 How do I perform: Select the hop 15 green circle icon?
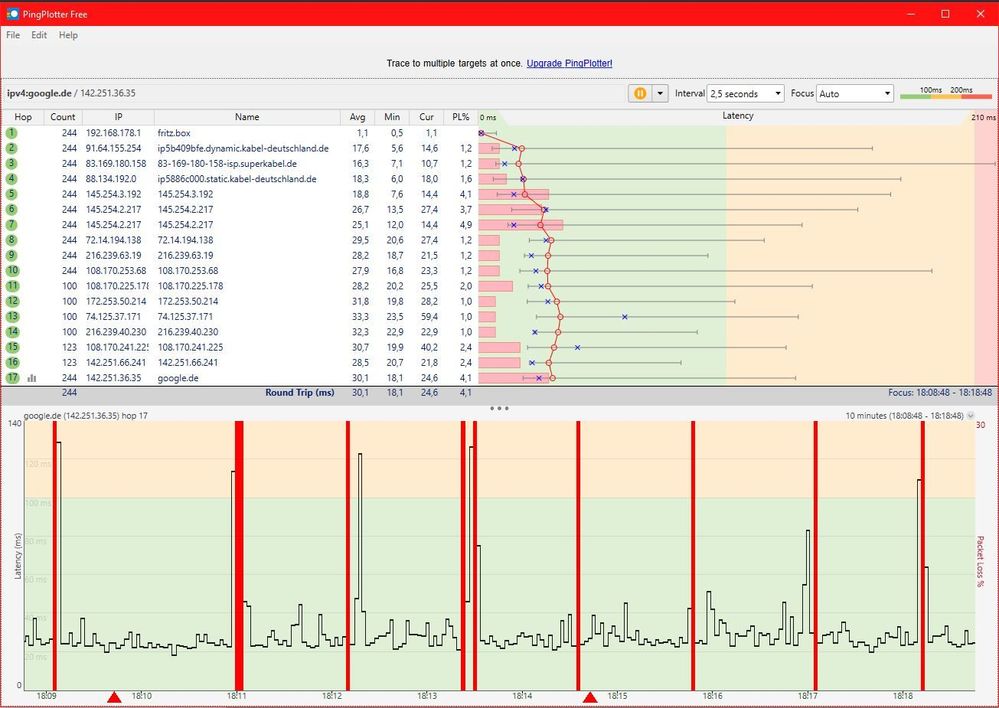pos(12,347)
